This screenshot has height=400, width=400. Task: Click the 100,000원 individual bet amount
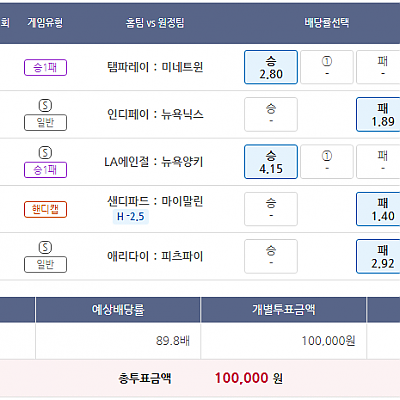coord(328,341)
